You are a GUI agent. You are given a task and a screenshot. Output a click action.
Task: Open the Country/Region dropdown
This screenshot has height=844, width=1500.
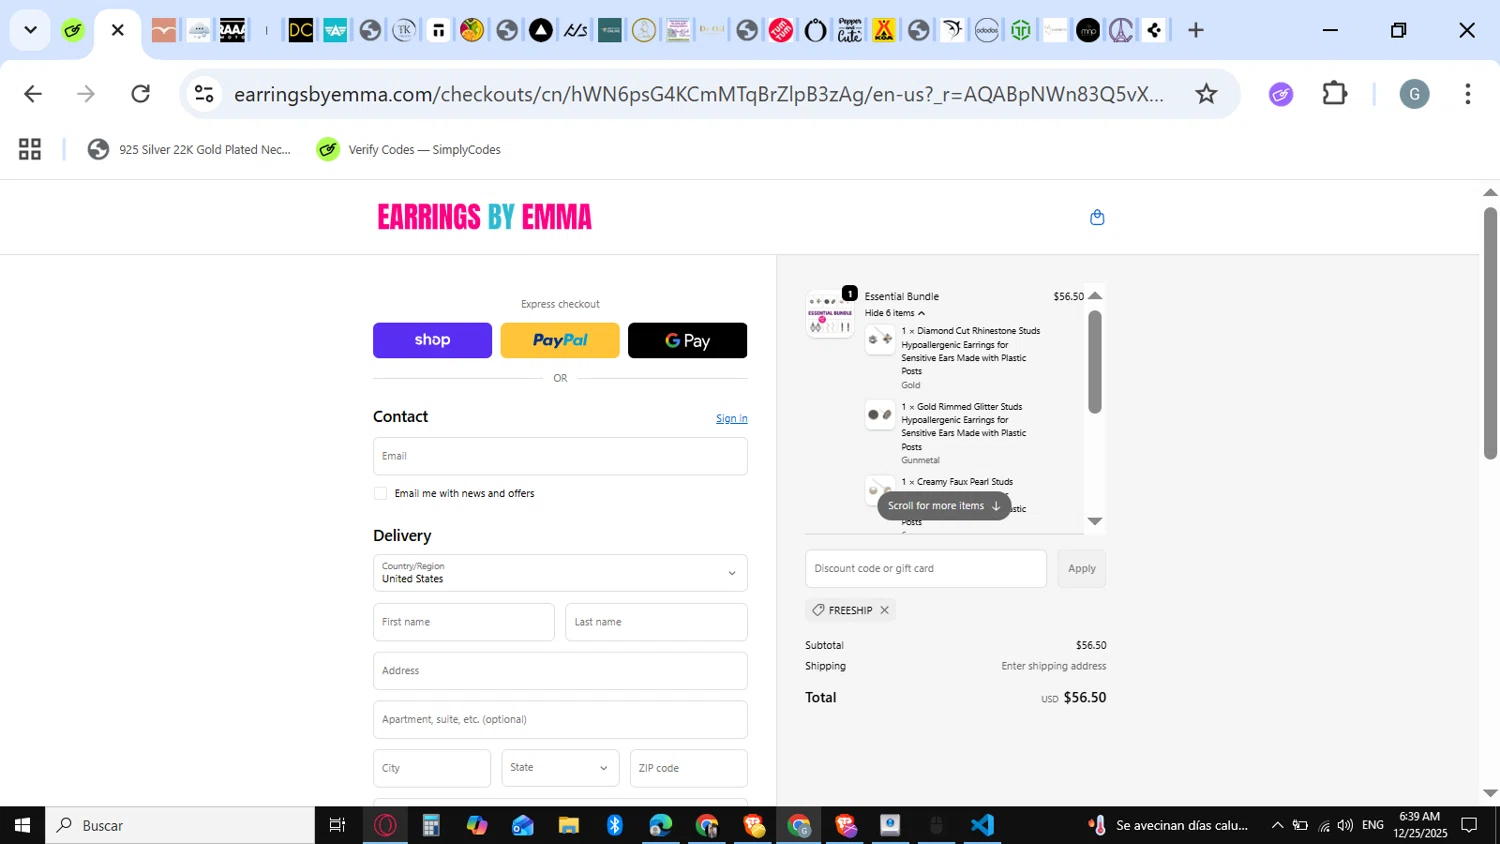[x=560, y=573]
